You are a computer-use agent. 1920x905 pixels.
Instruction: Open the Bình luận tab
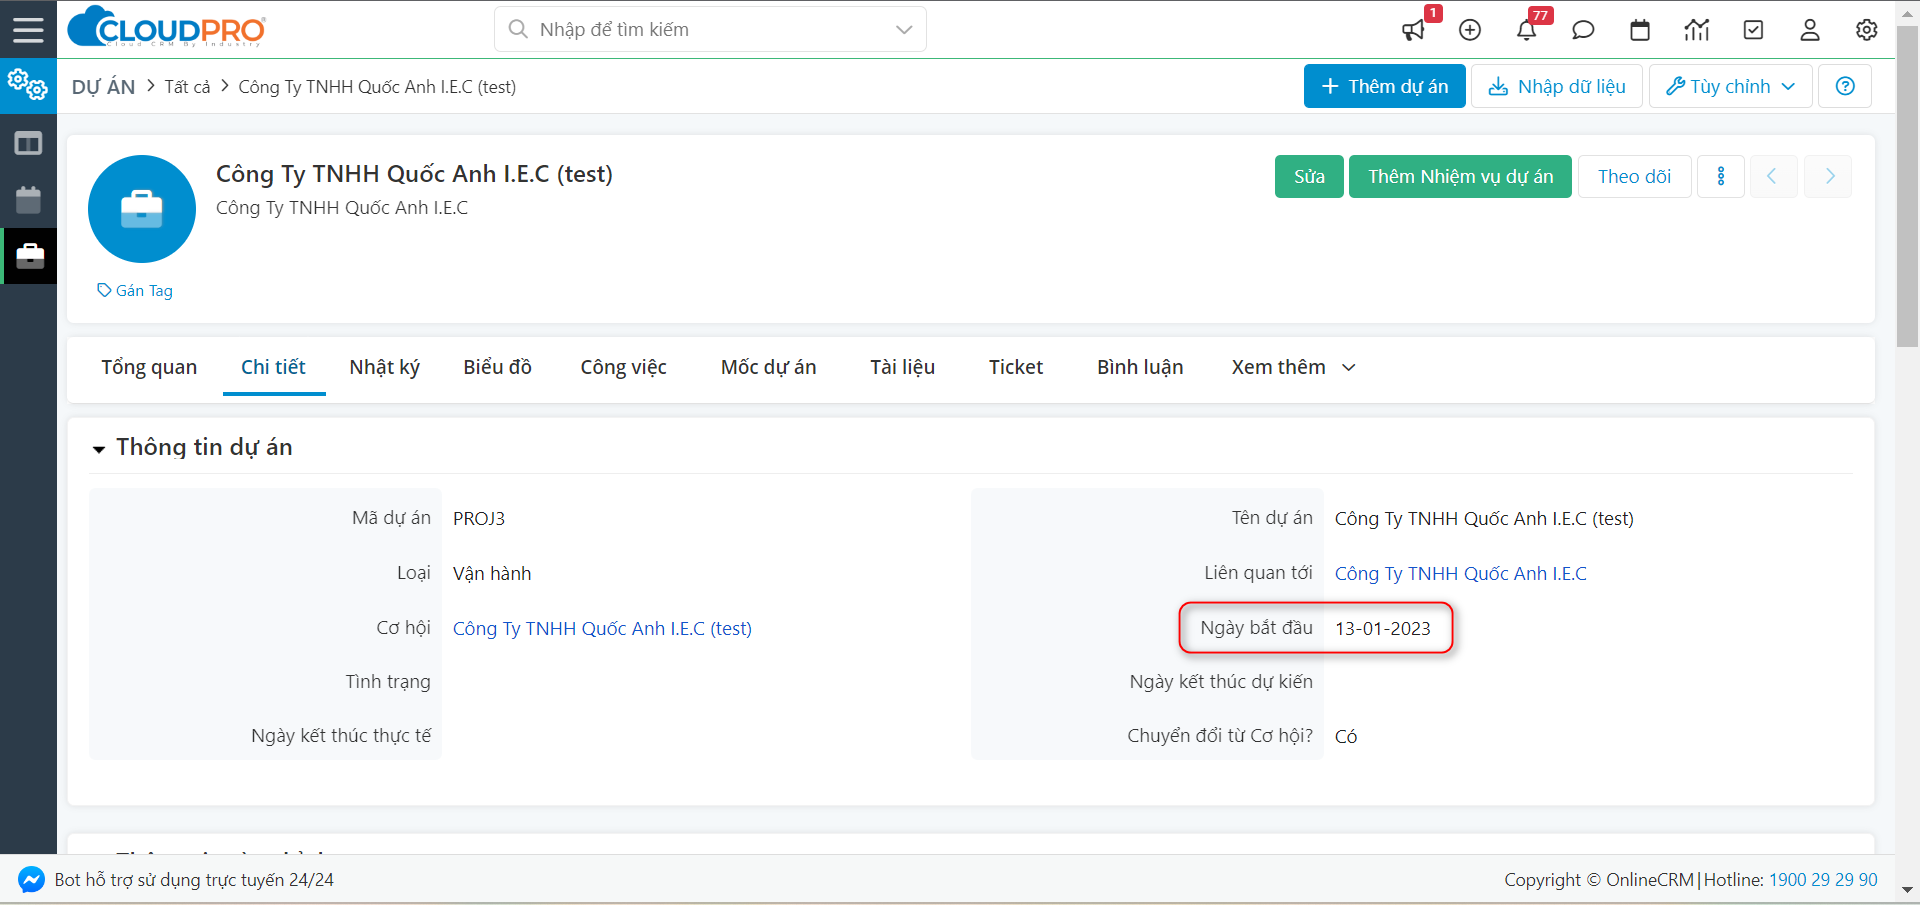(x=1140, y=367)
